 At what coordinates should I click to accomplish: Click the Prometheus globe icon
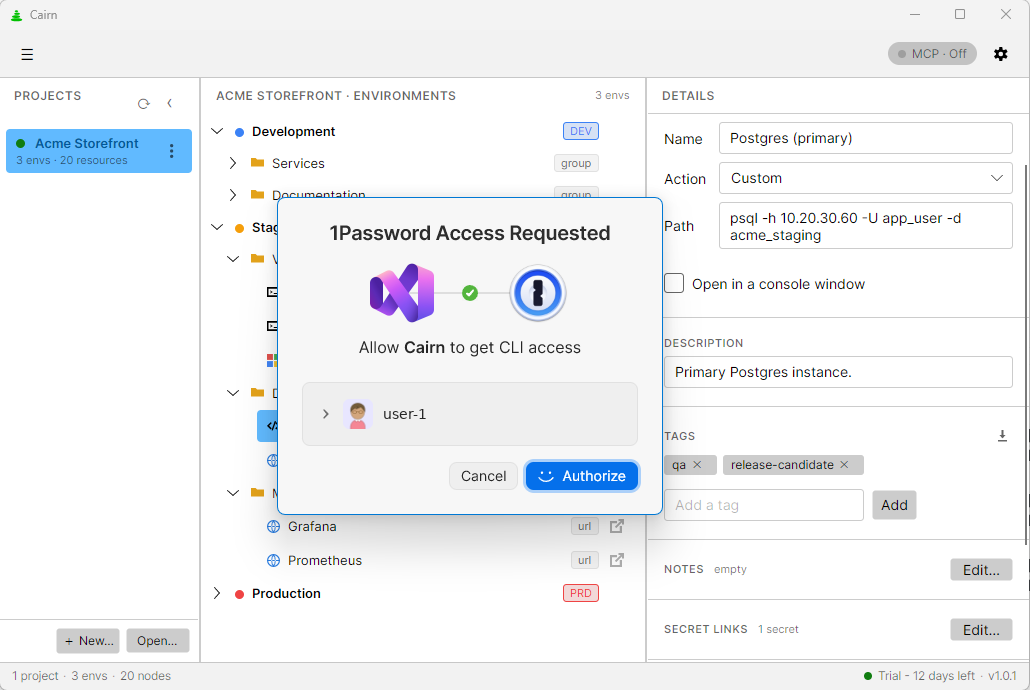coord(273,561)
